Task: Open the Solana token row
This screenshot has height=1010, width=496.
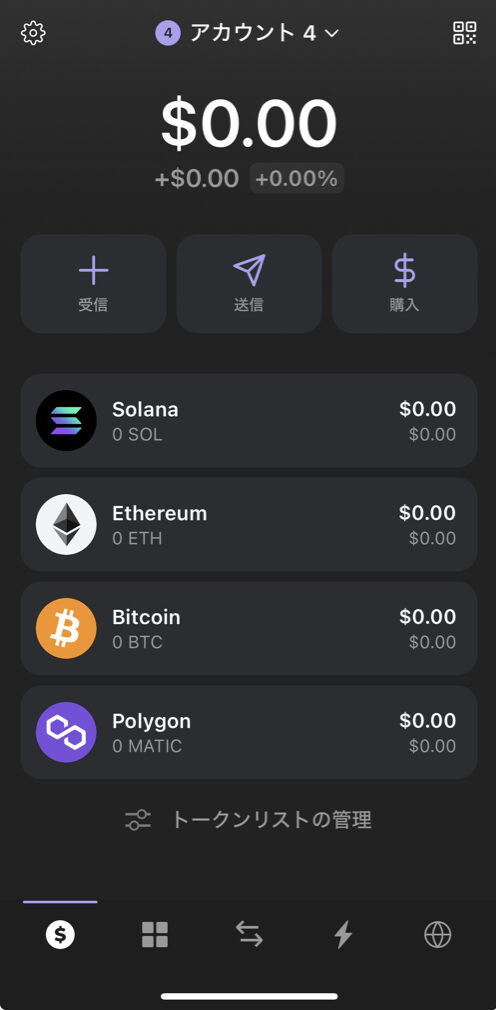Action: (249, 421)
